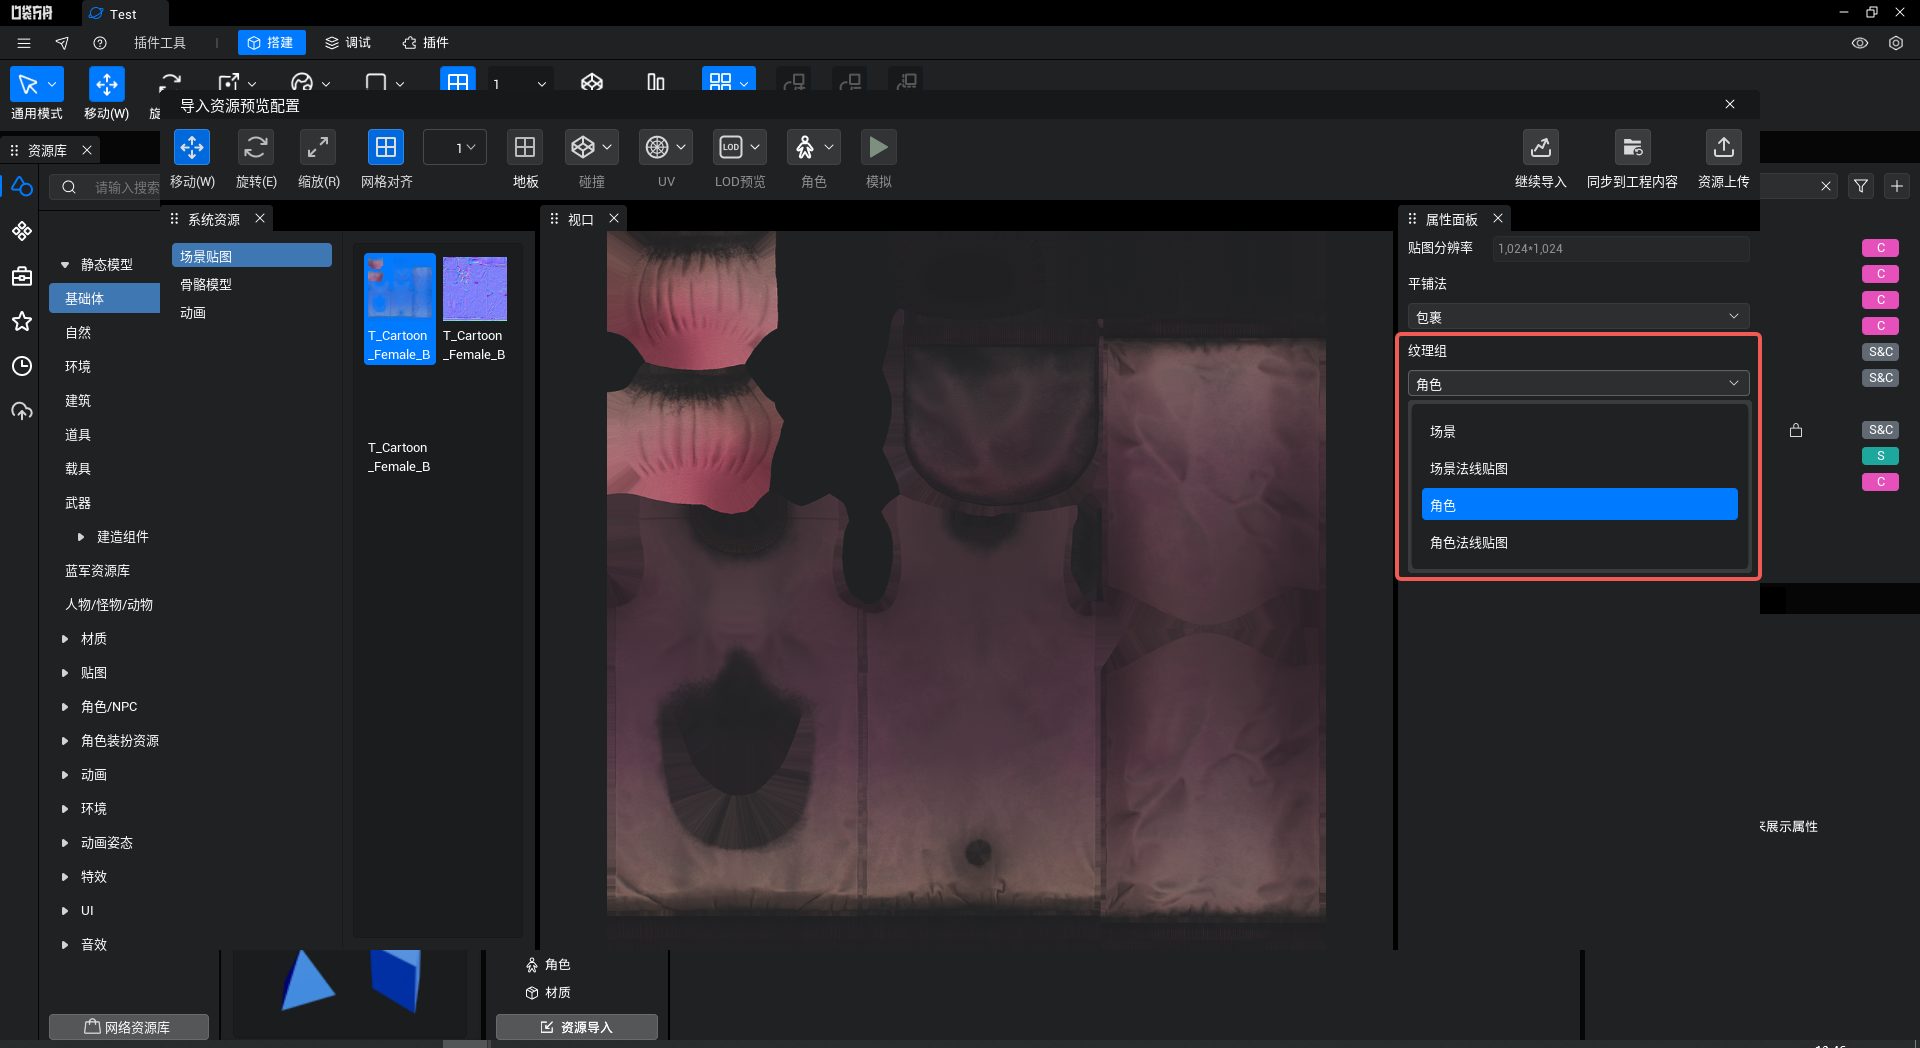The width and height of the screenshot is (1920, 1048).
Task: Collapse the texture group (角色) combo box
Action: 1578,384
